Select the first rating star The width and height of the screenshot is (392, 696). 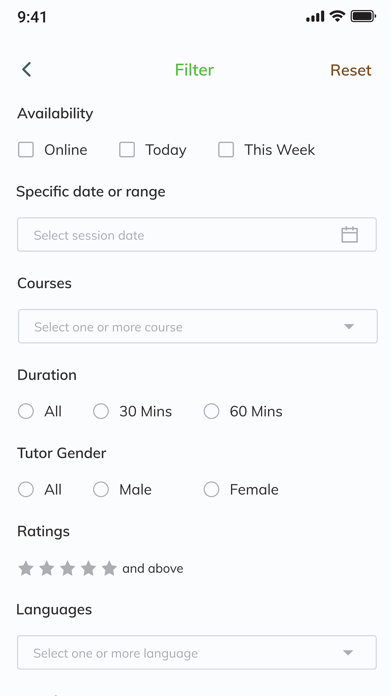pyautogui.click(x=26, y=568)
